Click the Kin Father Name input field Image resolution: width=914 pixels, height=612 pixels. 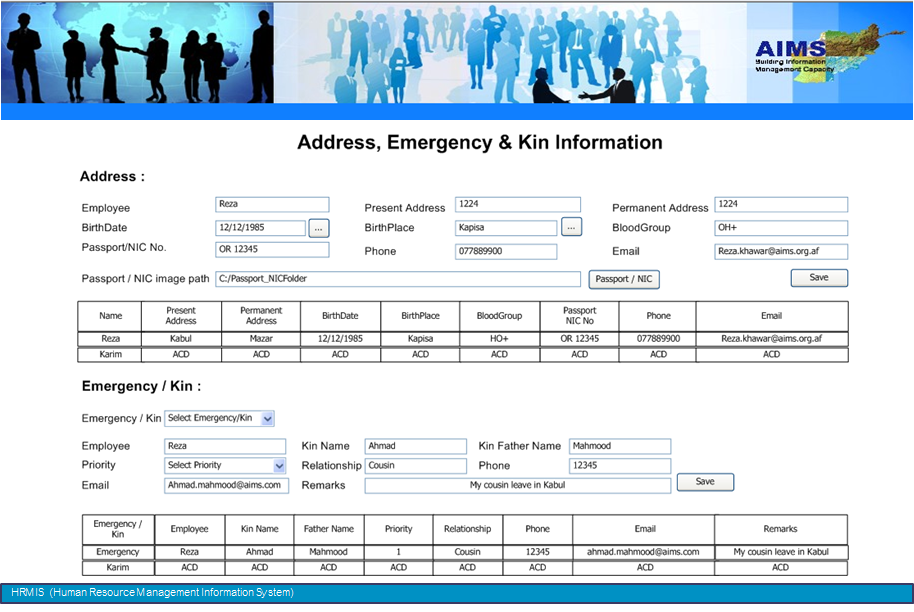point(620,446)
